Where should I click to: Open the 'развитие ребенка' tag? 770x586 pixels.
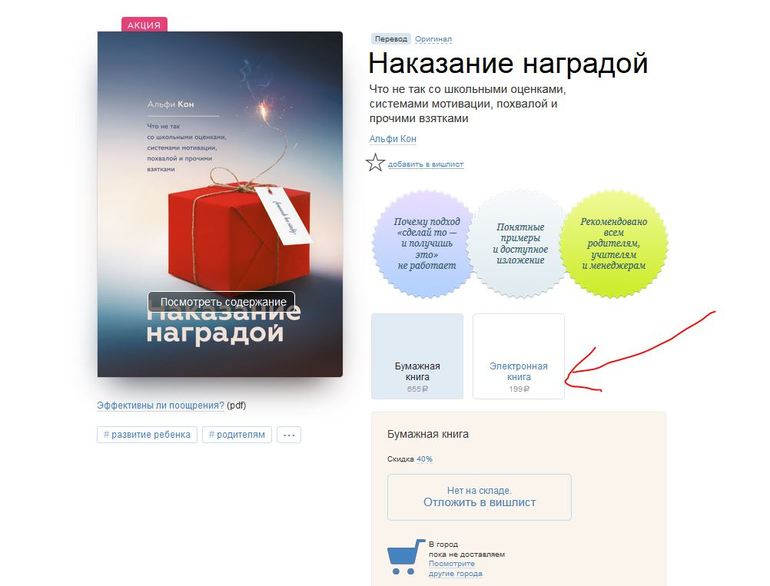(x=147, y=435)
